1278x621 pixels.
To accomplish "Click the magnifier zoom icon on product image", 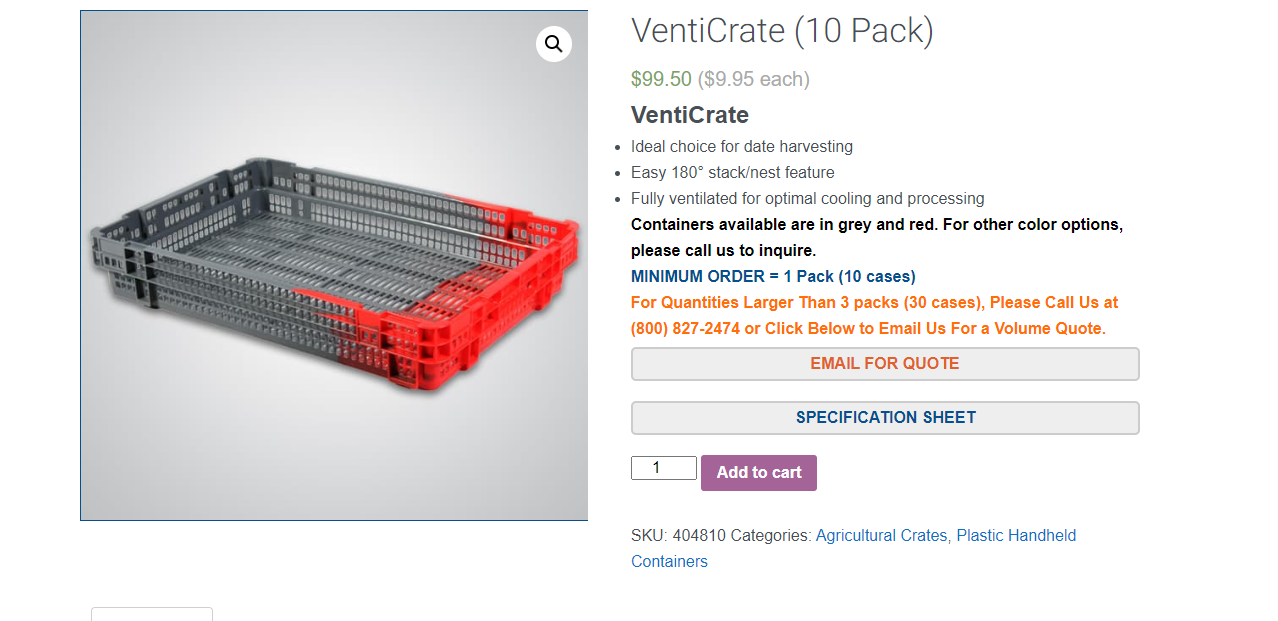I will tap(554, 44).
